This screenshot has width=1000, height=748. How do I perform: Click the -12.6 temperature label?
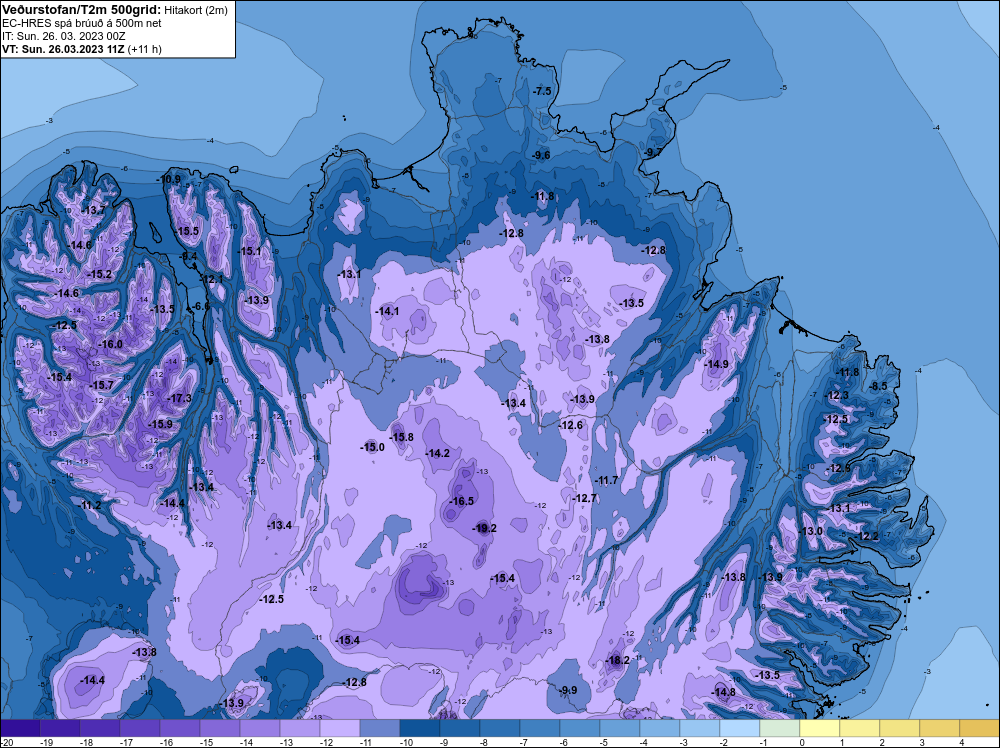pyautogui.click(x=571, y=425)
